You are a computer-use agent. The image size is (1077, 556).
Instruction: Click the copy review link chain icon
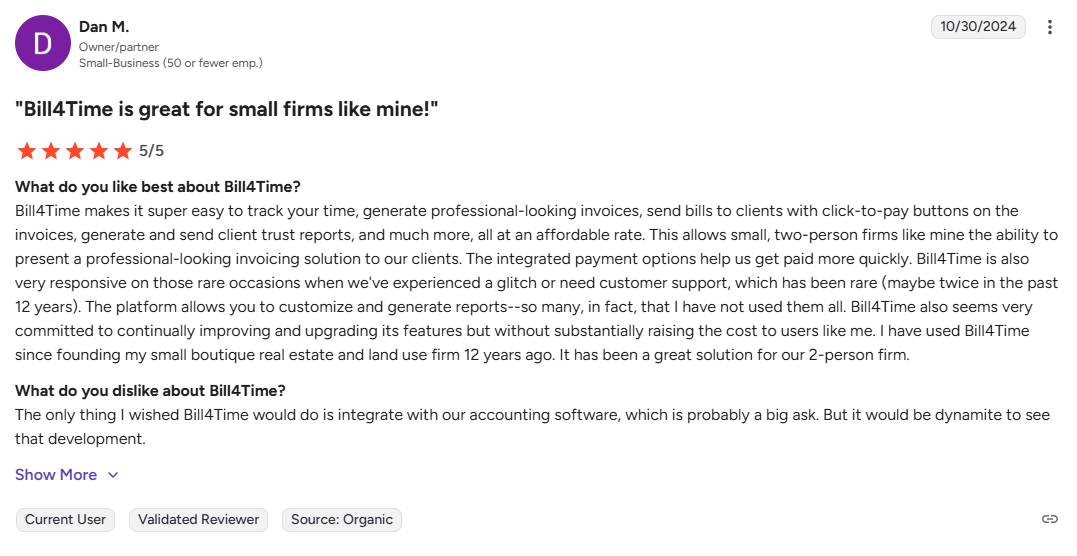click(x=1049, y=519)
